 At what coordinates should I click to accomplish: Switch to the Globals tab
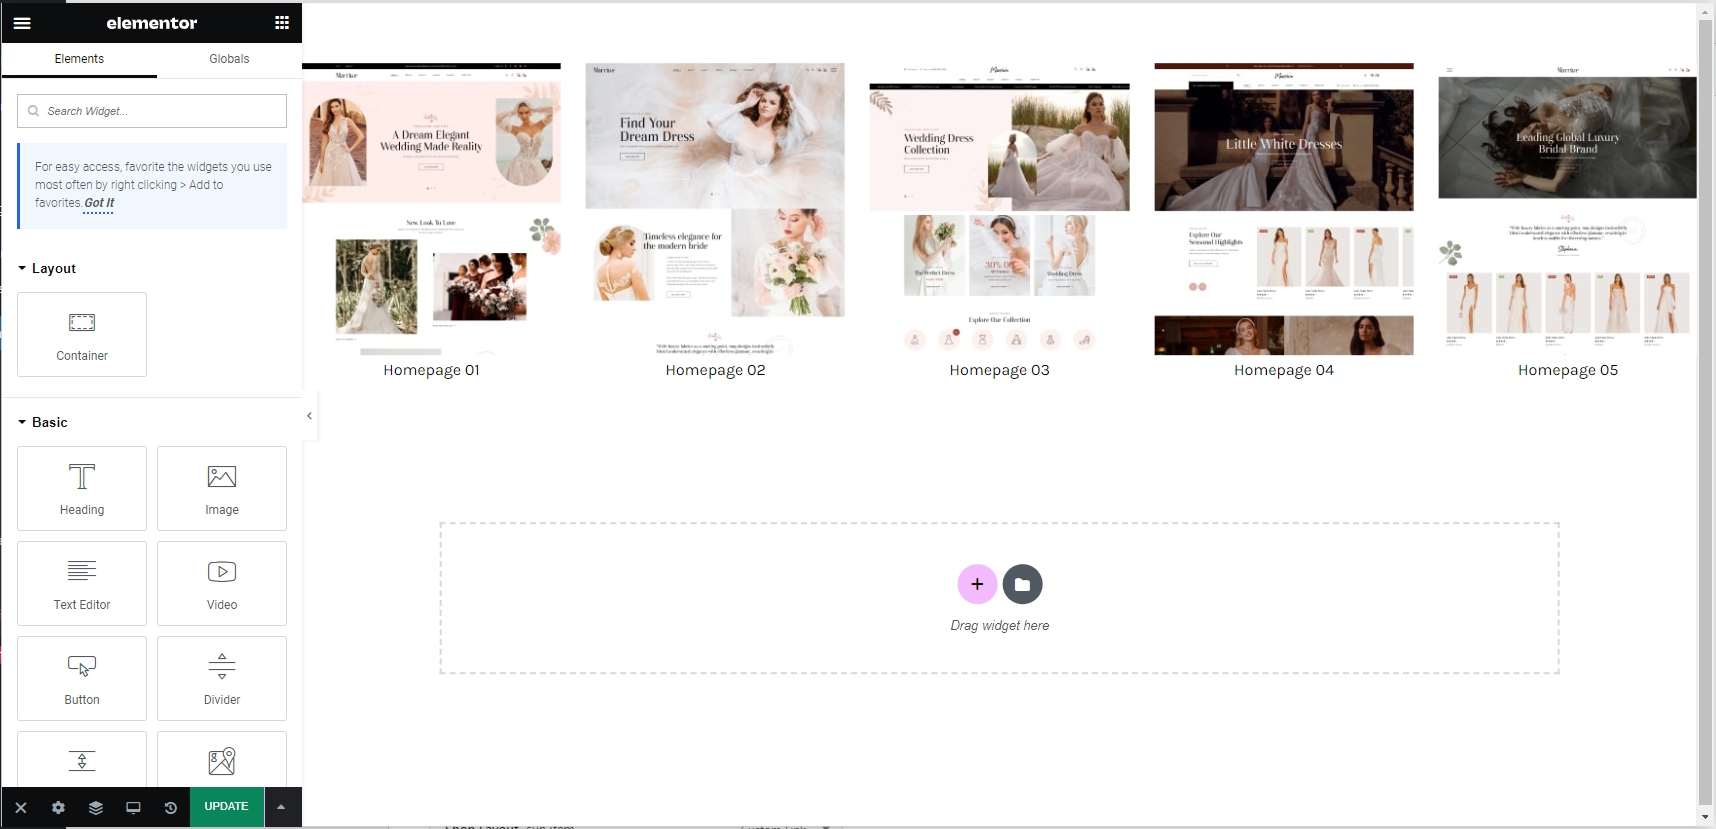229,59
